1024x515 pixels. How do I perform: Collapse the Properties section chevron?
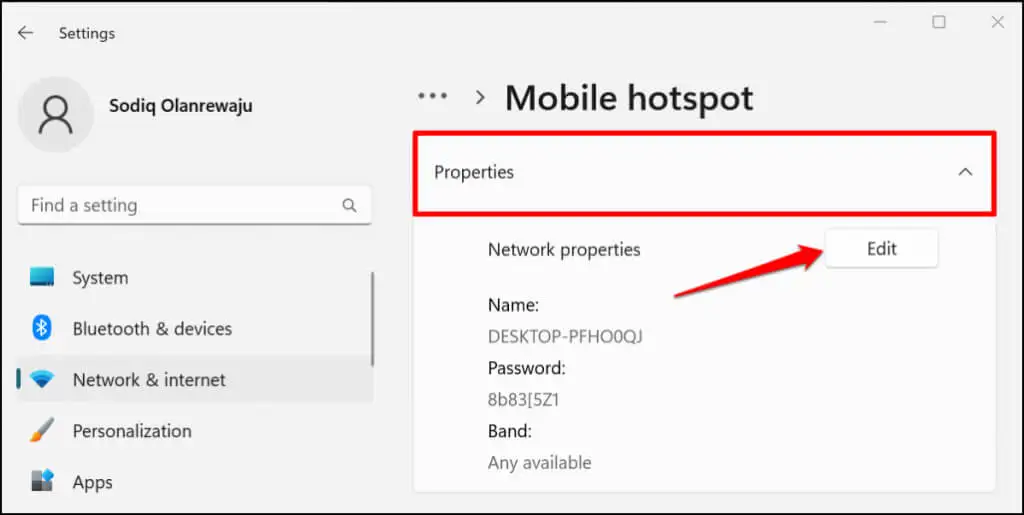pos(965,172)
